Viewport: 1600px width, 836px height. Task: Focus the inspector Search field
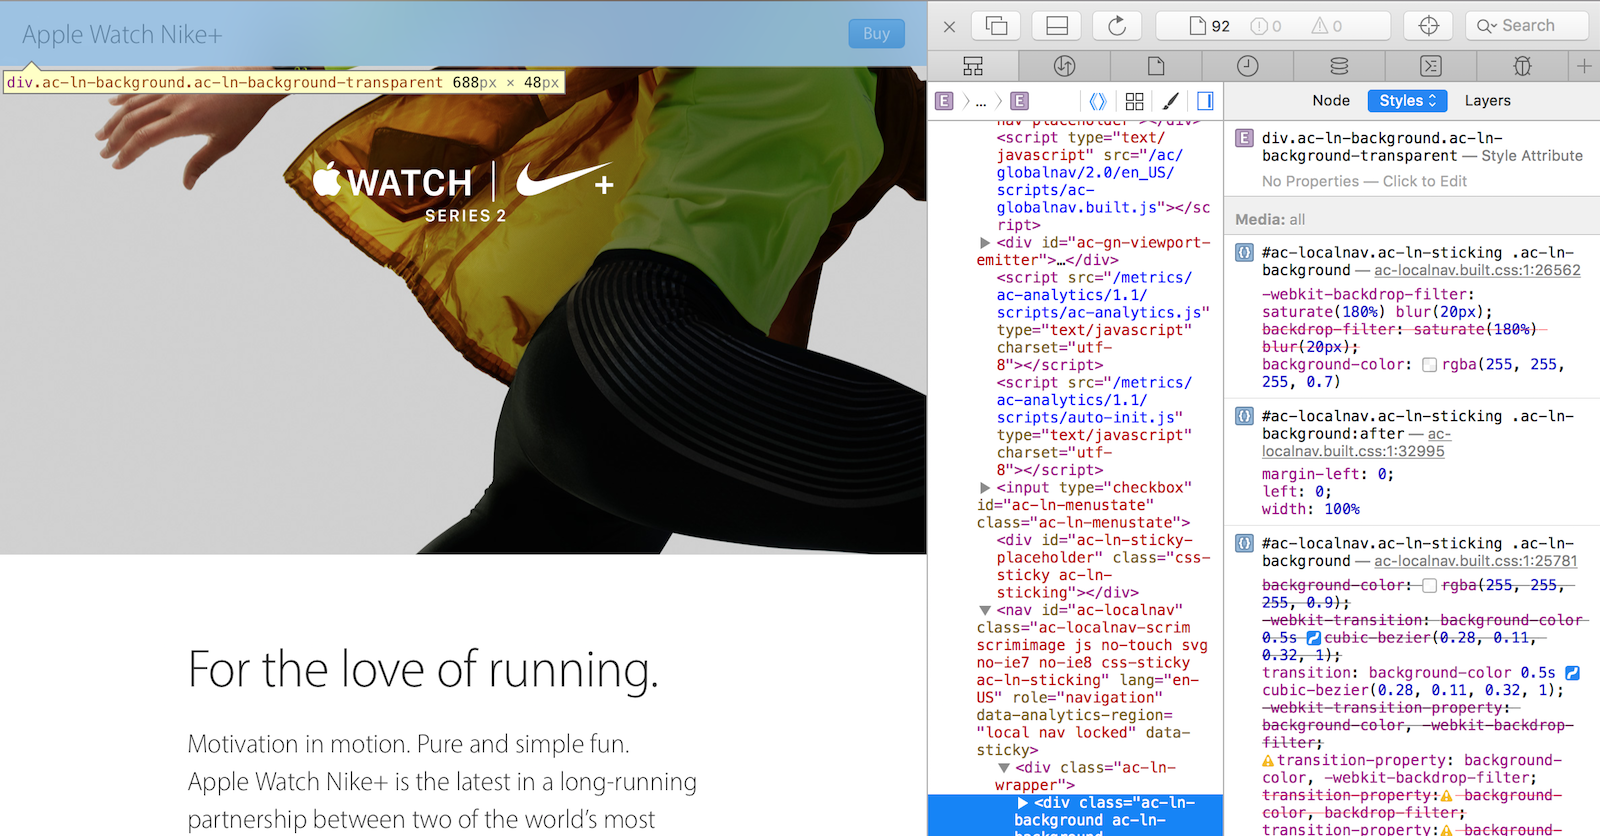click(x=1527, y=26)
